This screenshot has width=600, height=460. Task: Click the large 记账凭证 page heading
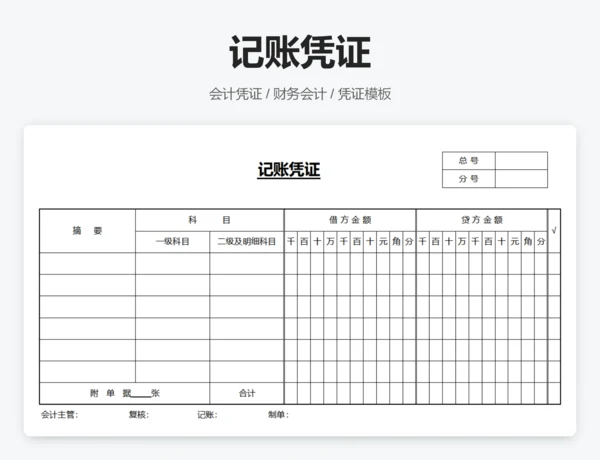300,52
